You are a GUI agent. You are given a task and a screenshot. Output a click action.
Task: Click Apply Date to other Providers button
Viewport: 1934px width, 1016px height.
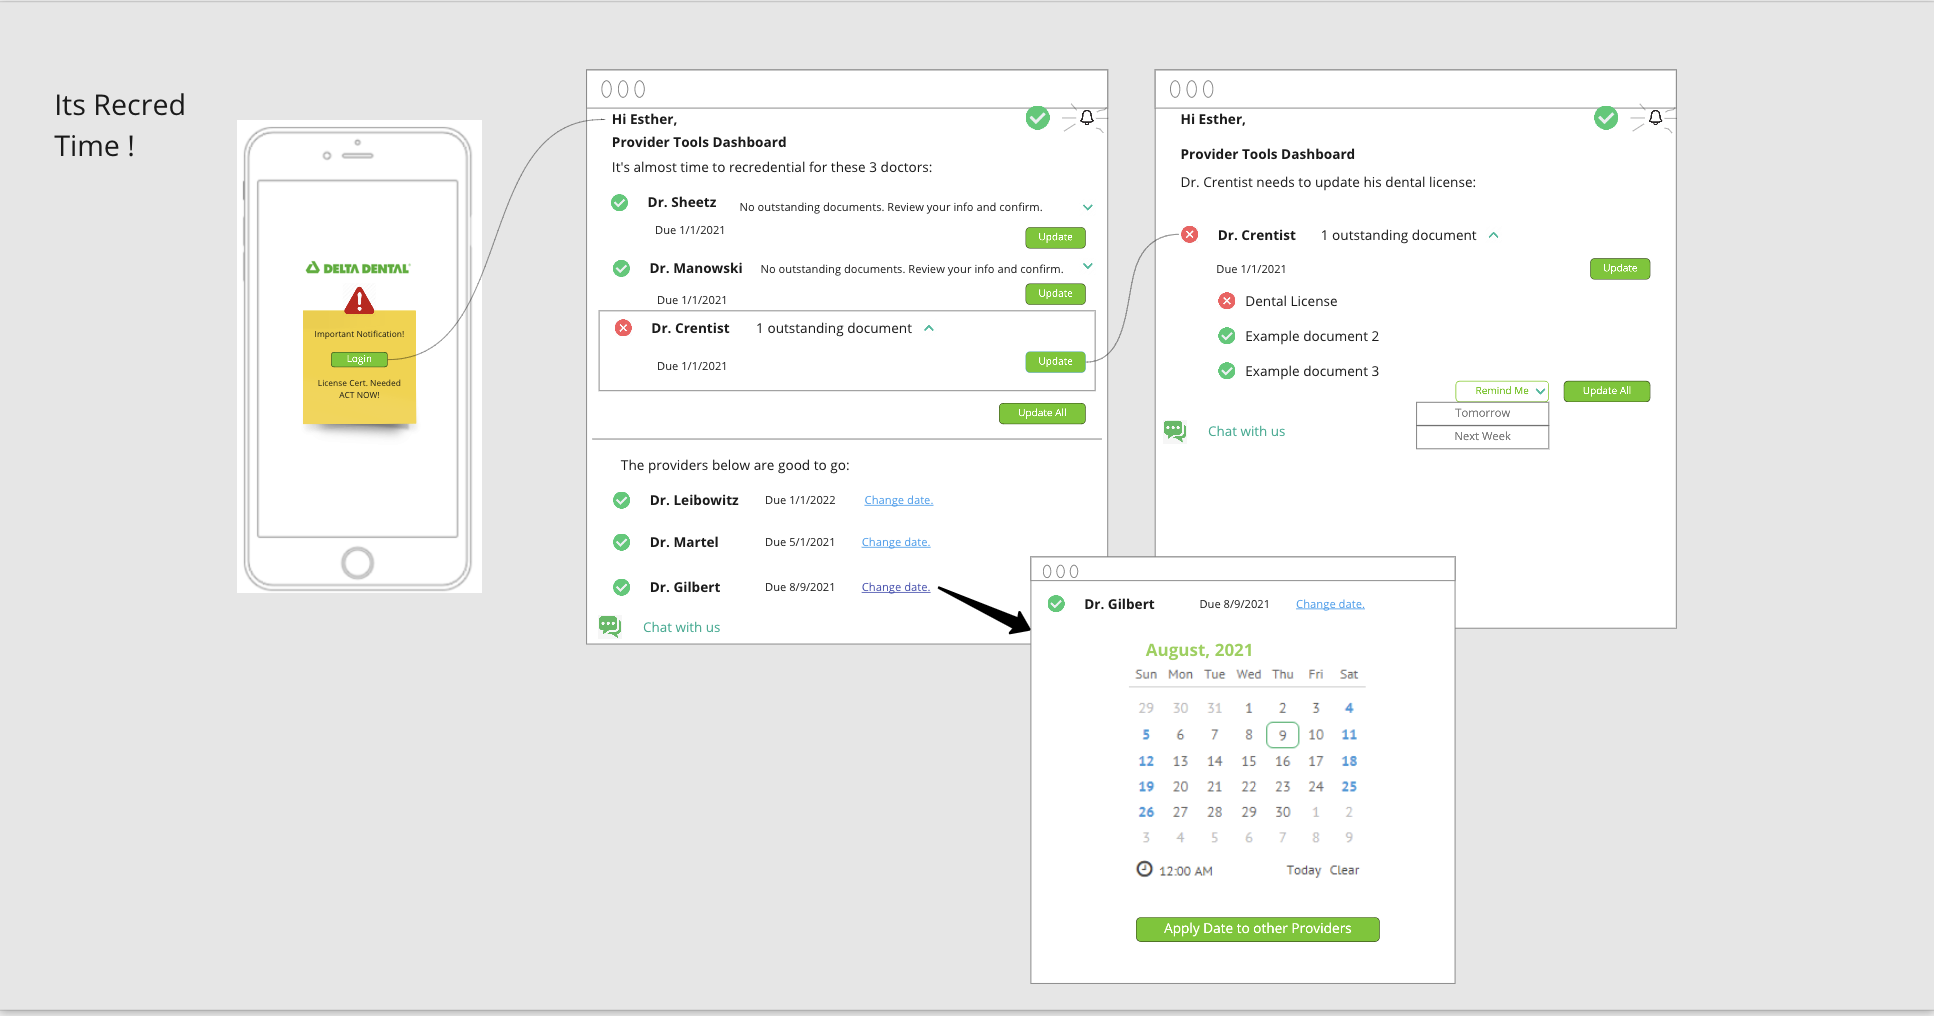[x=1258, y=929]
